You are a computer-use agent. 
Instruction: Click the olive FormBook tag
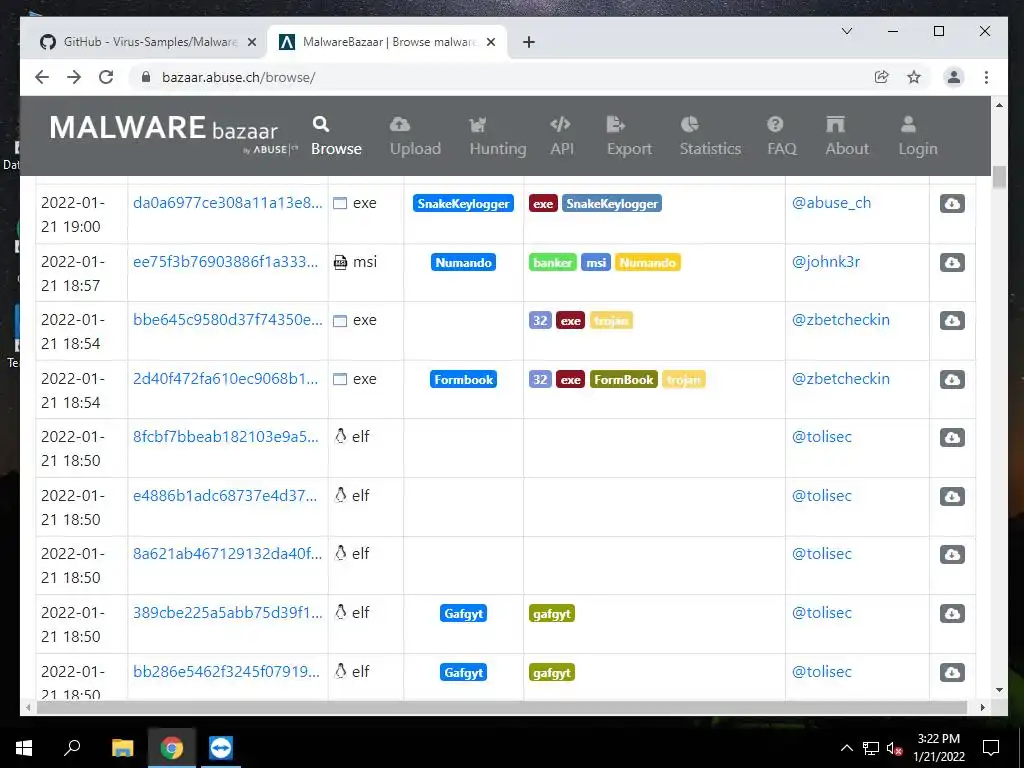click(x=624, y=379)
